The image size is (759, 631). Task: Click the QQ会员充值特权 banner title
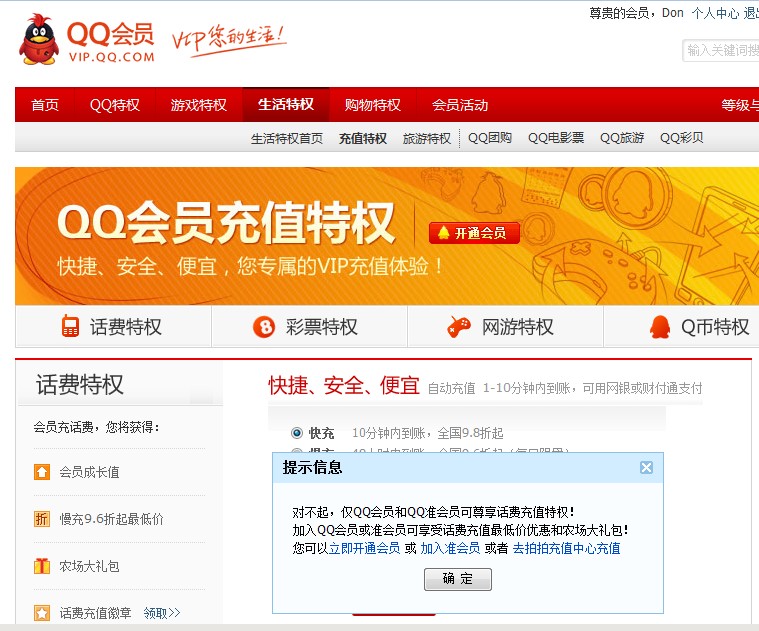(x=226, y=223)
